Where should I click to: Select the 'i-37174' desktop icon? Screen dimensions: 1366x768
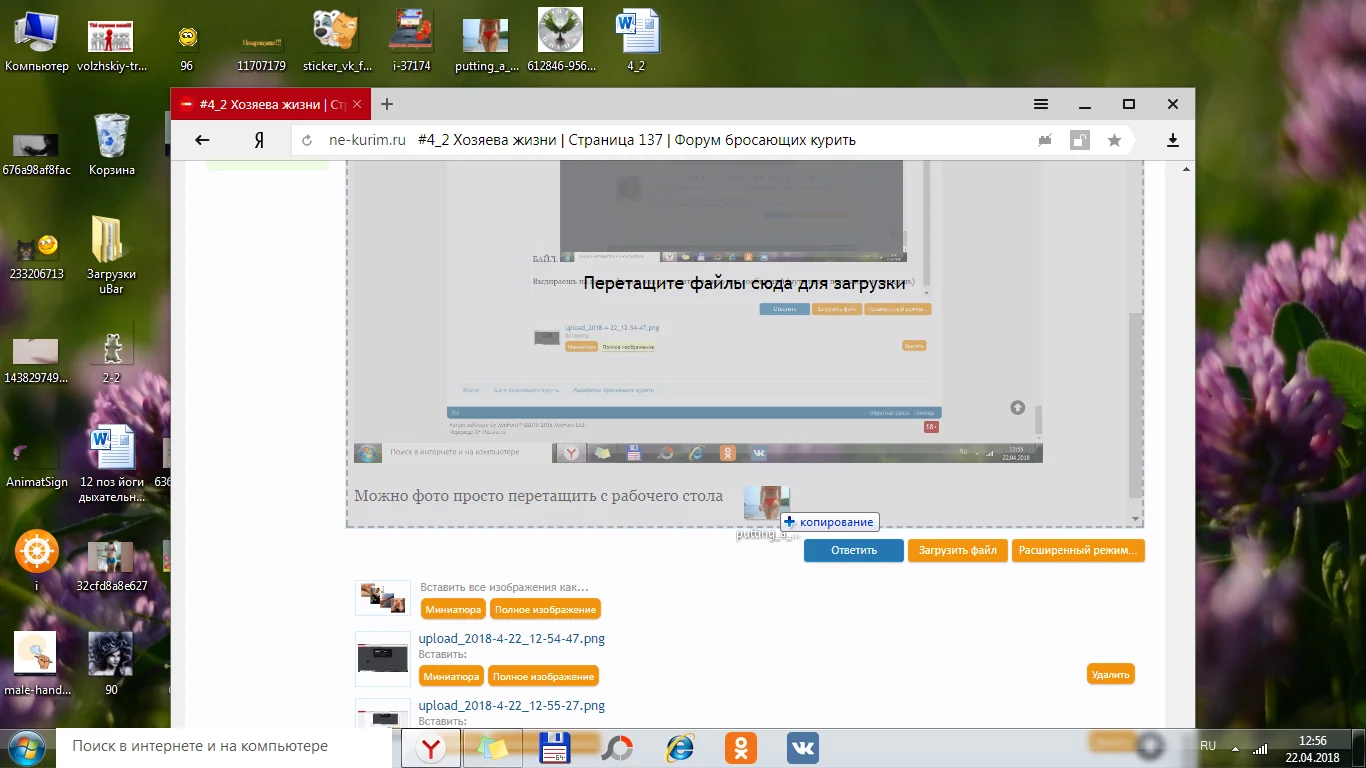411,41
